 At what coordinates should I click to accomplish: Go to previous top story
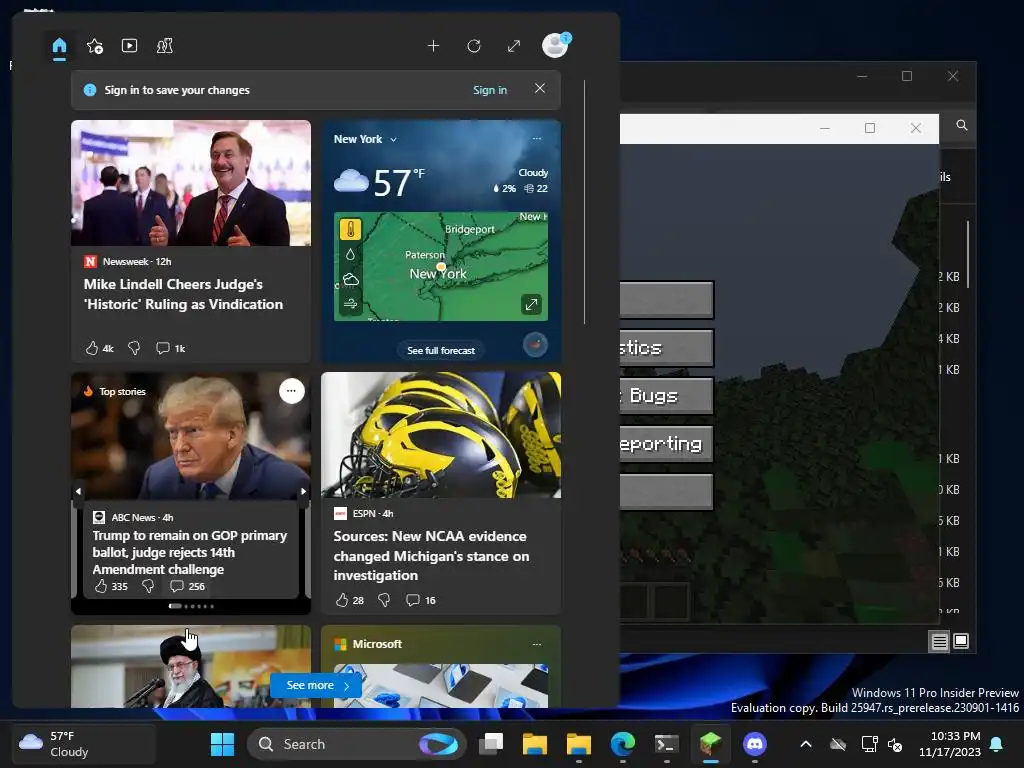tap(78, 491)
